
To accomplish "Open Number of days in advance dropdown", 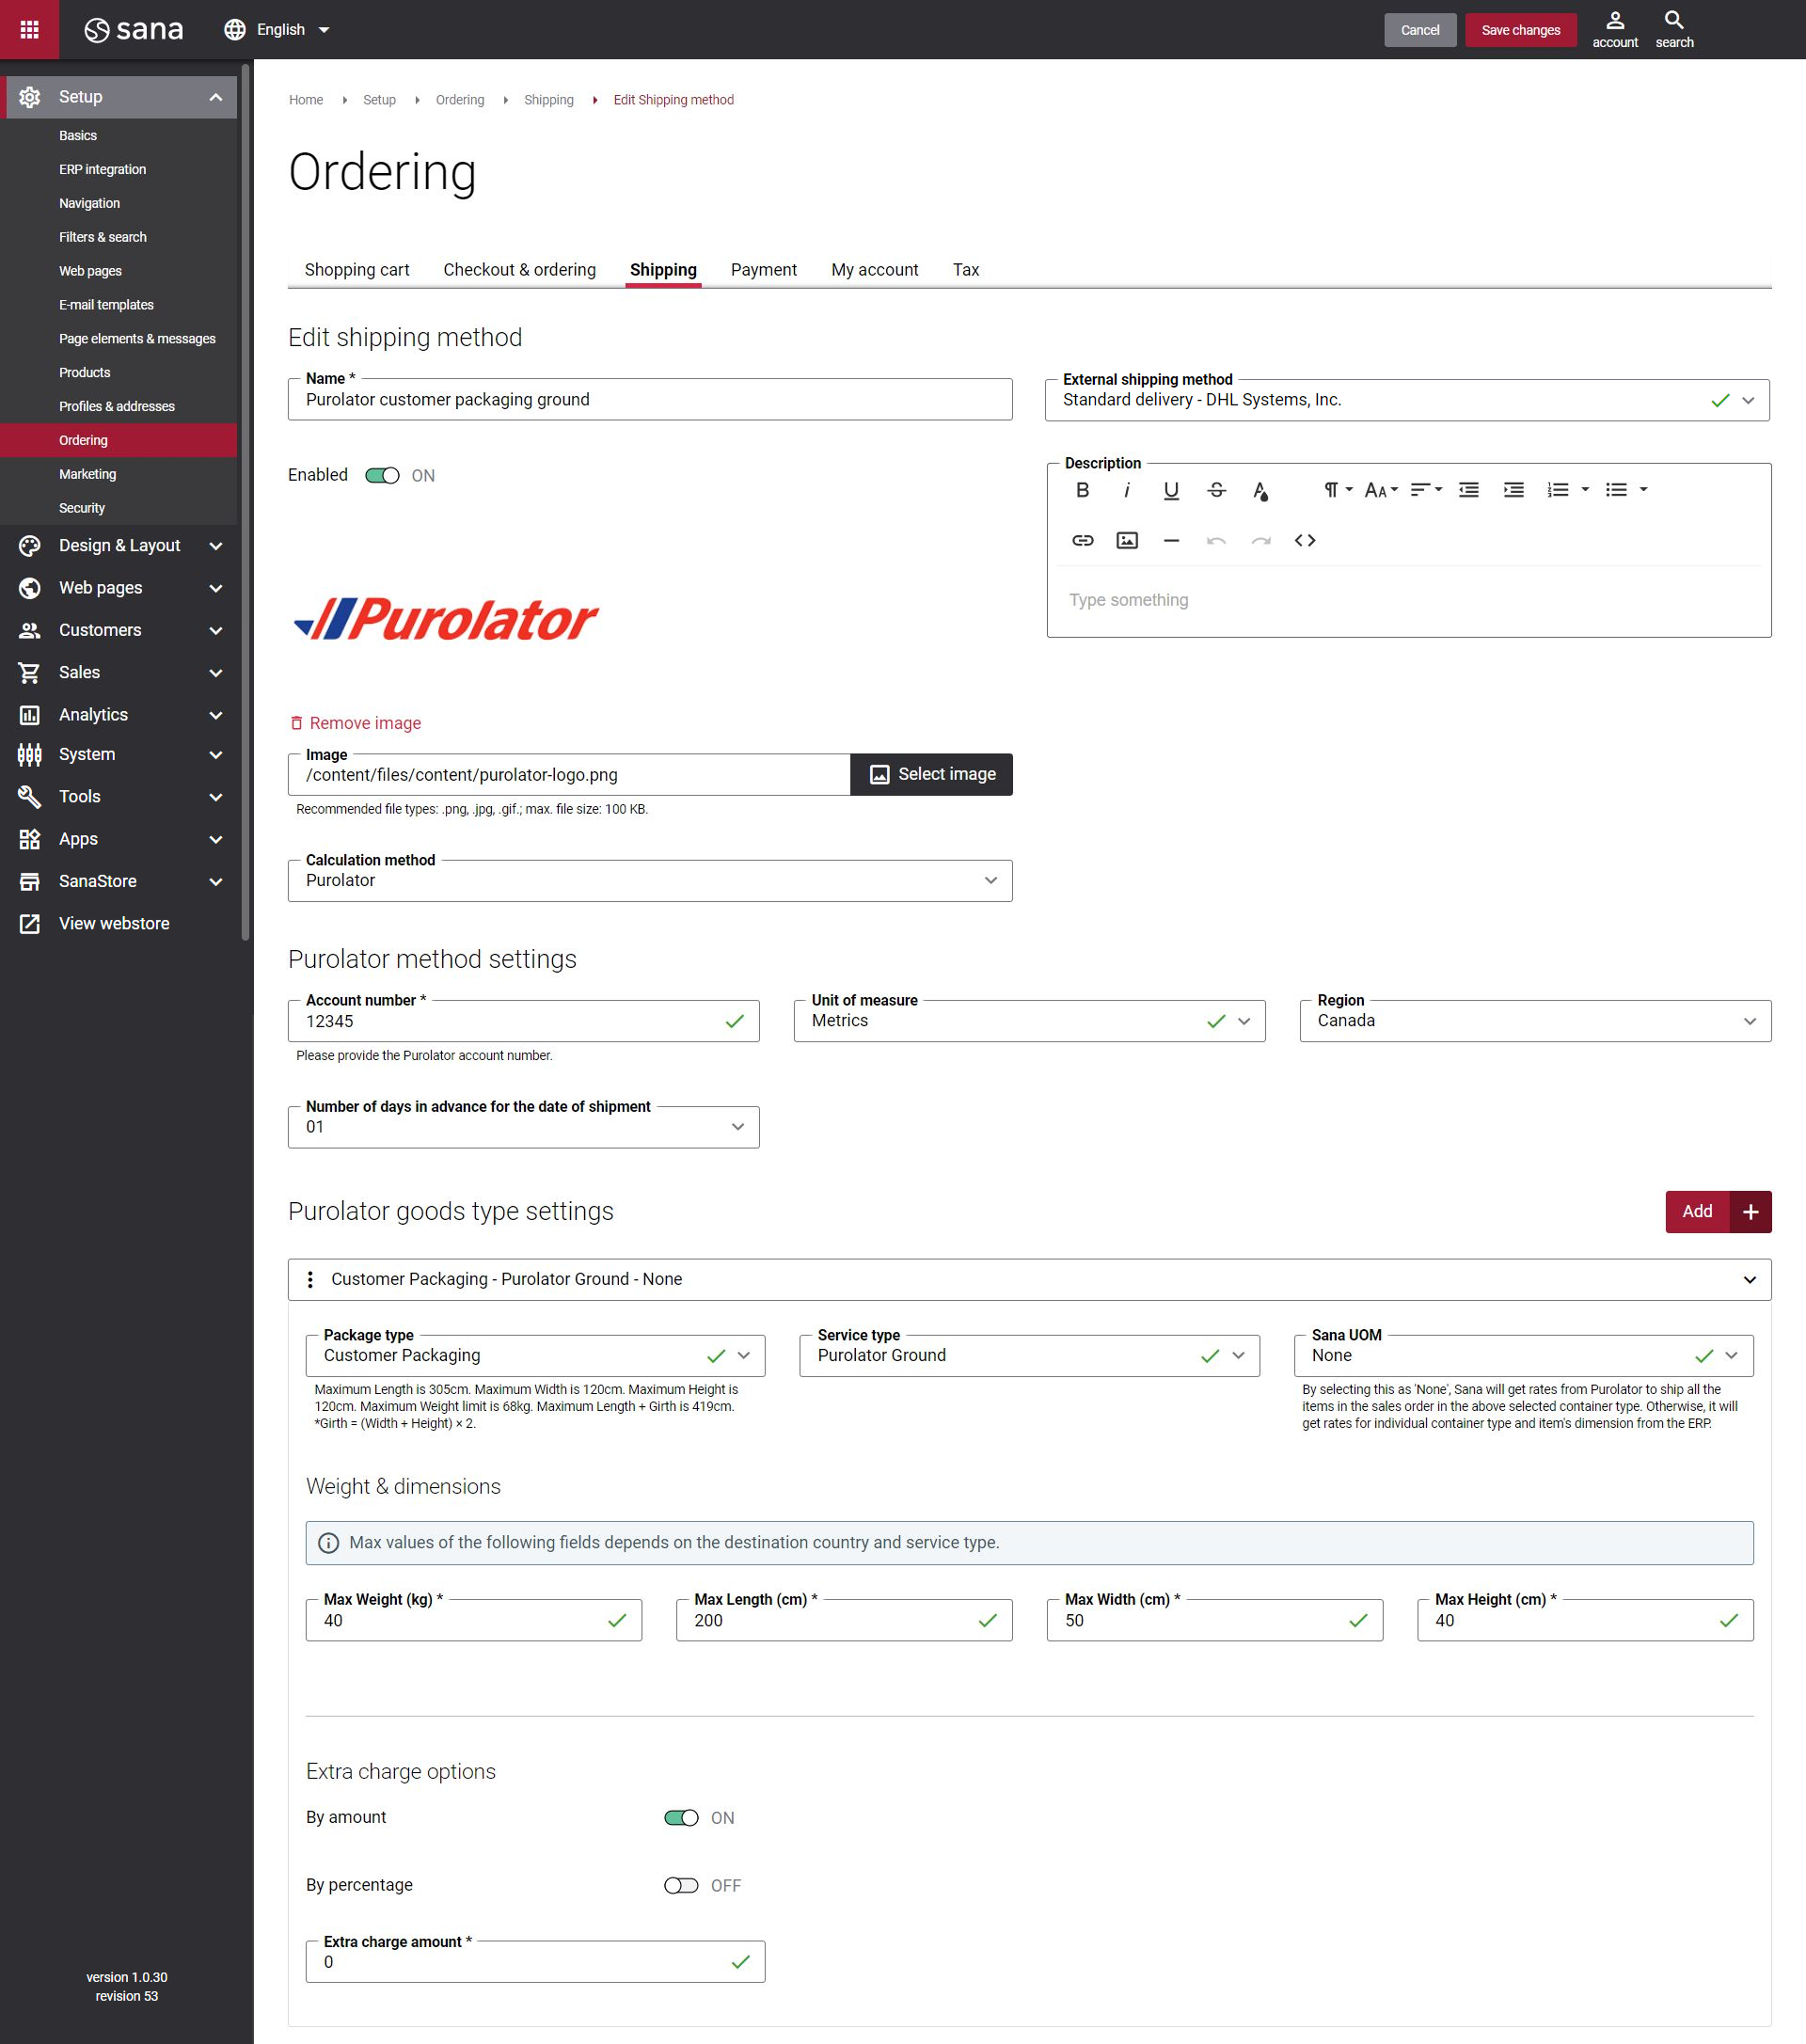I will (x=523, y=1127).
